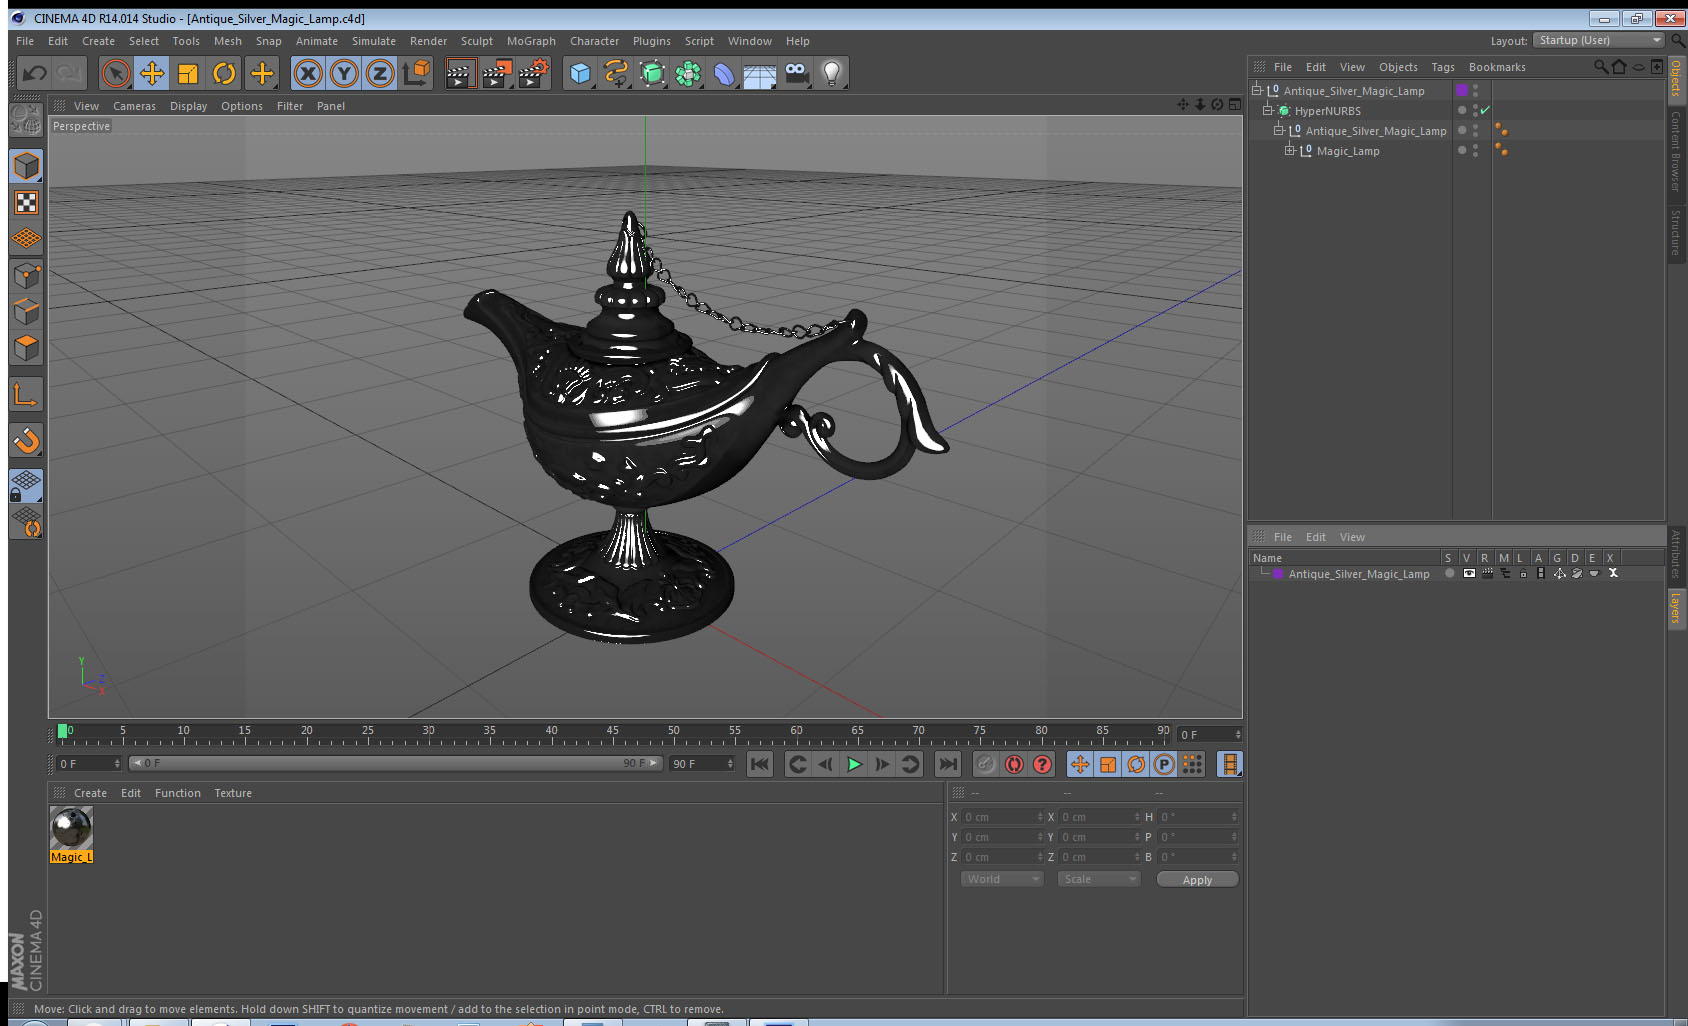Toggle the Snap magnet icon

pyautogui.click(x=26, y=440)
